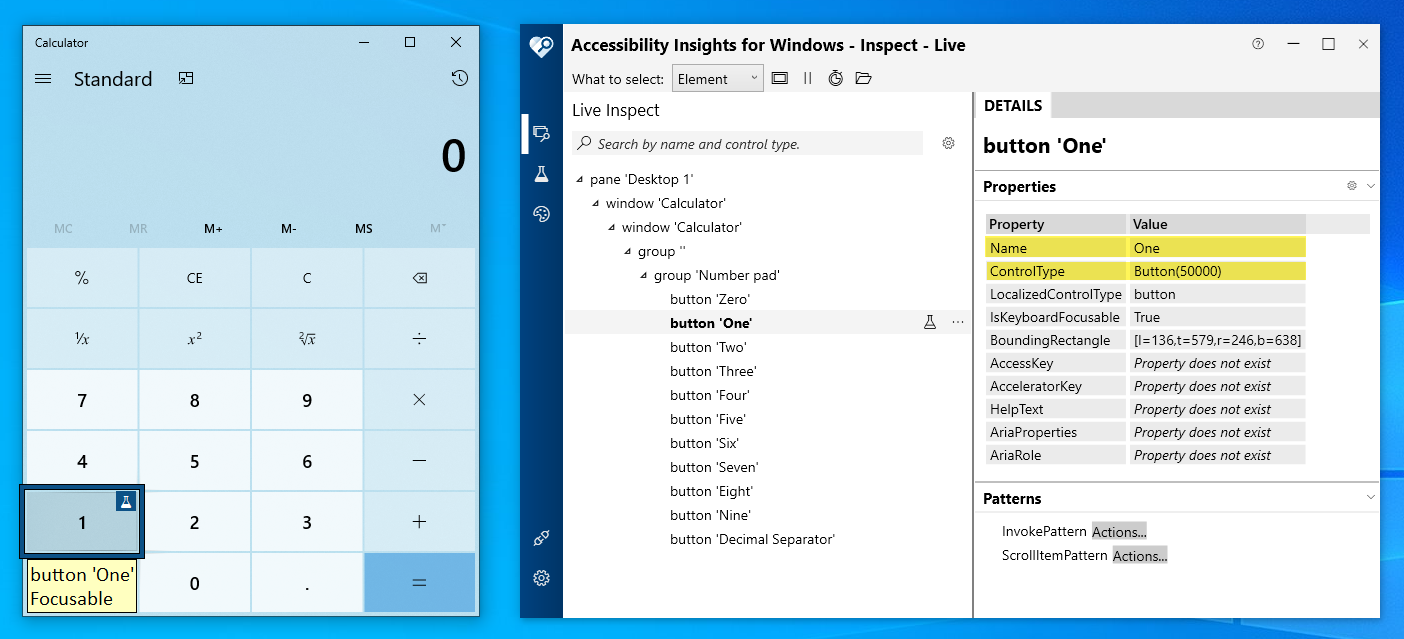Open the more options ellipsis on 'One' row
This screenshot has width=1404, height=639.
tap(958, 322)
